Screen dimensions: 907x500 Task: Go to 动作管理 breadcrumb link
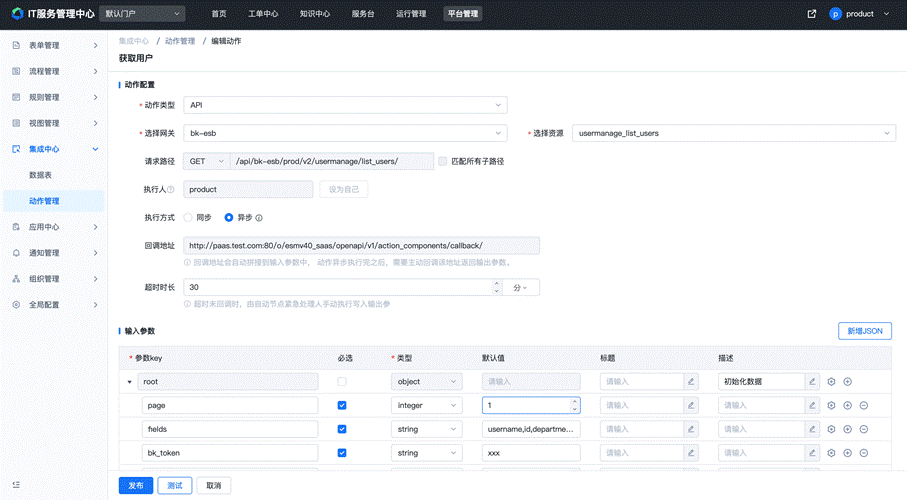tap(180, 41)
